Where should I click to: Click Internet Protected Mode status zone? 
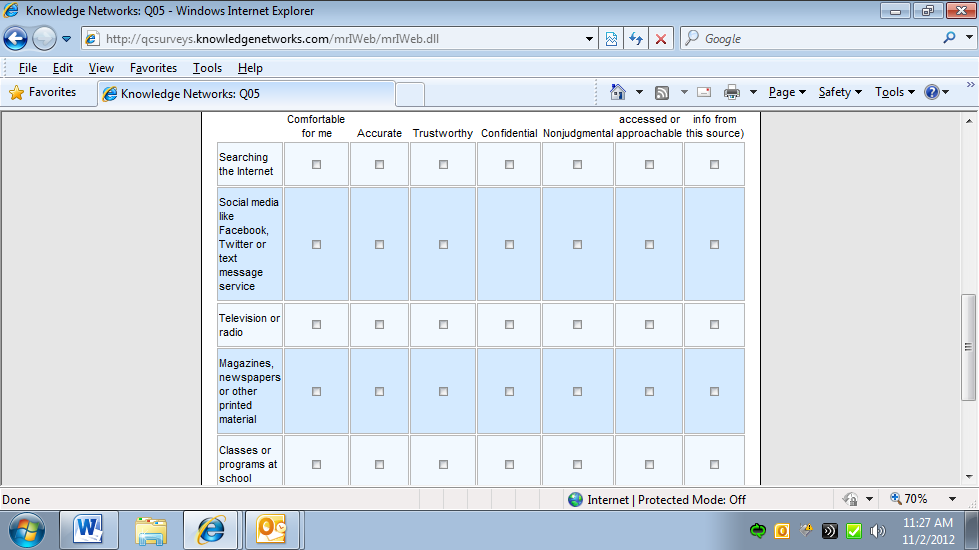(x=657, y=499)
